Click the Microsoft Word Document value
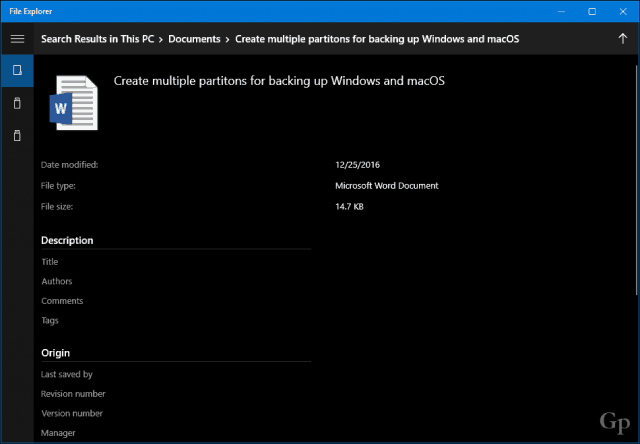Image resolution: width=640 pixels, height=444 pixels. [387, 186]
